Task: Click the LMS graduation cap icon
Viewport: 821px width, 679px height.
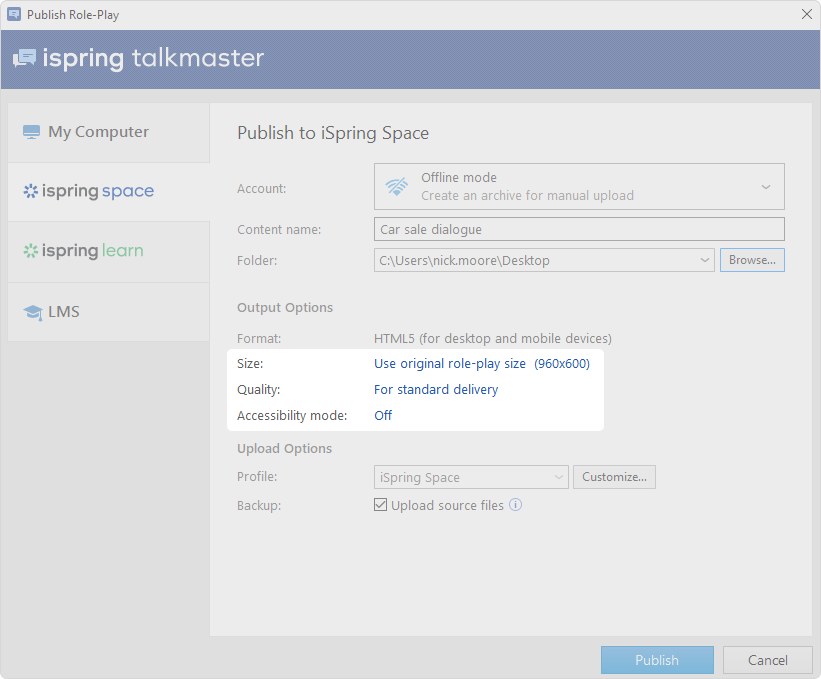Action: 32,312
